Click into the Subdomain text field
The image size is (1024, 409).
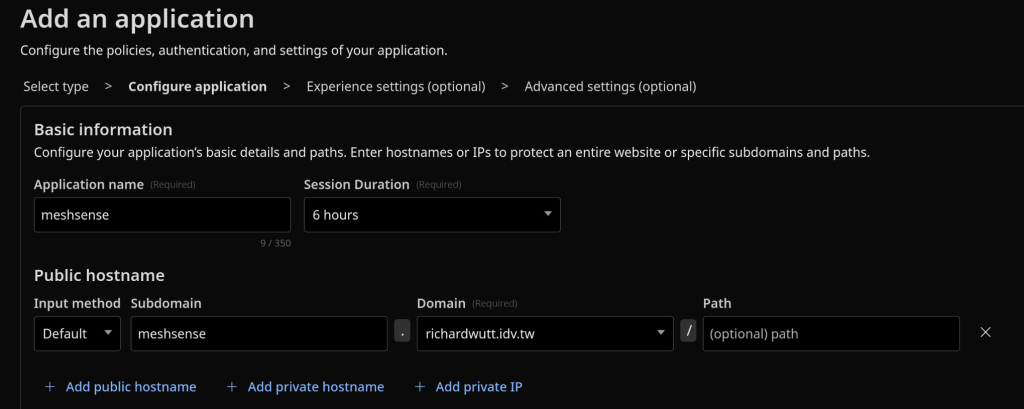[258, 333]
